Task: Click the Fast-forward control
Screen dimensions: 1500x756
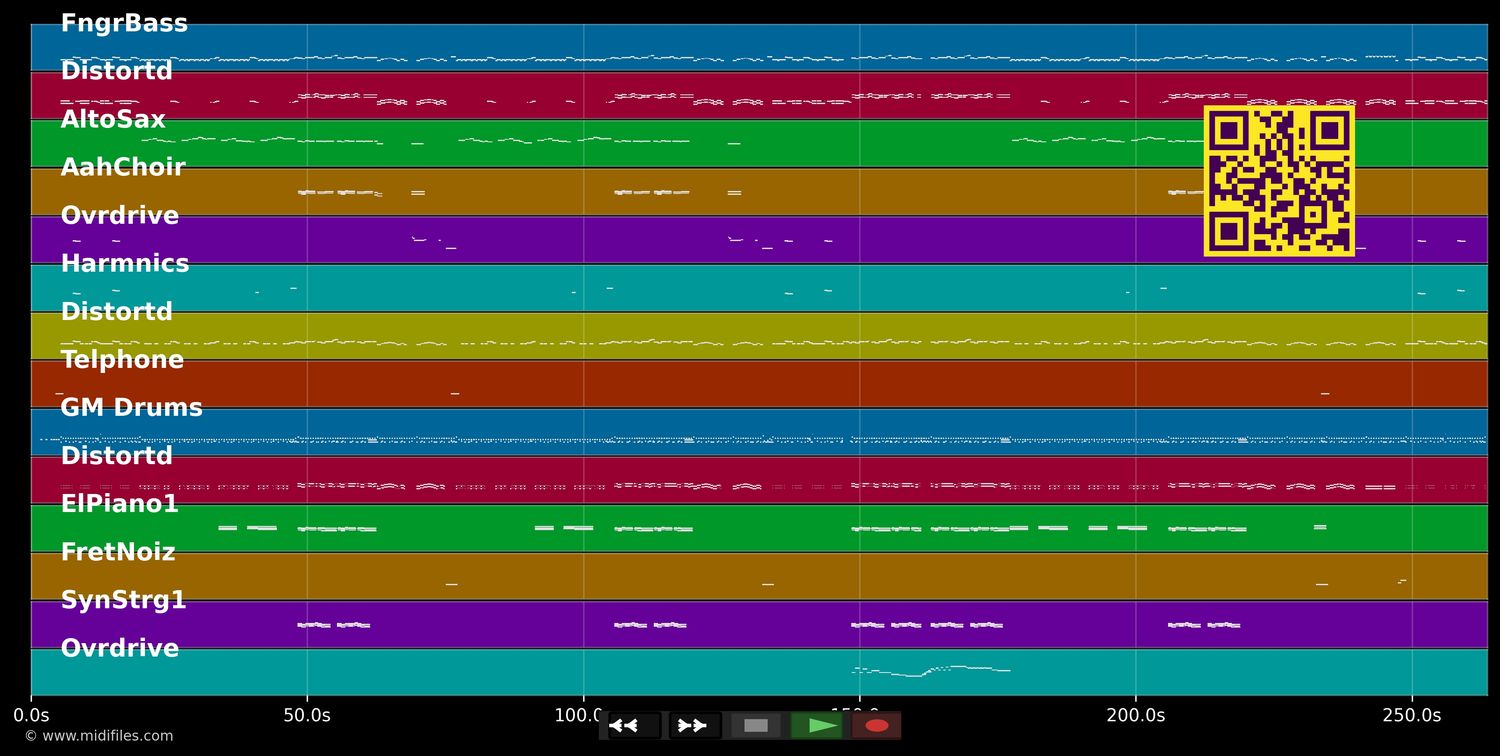Action: (693, 725)
